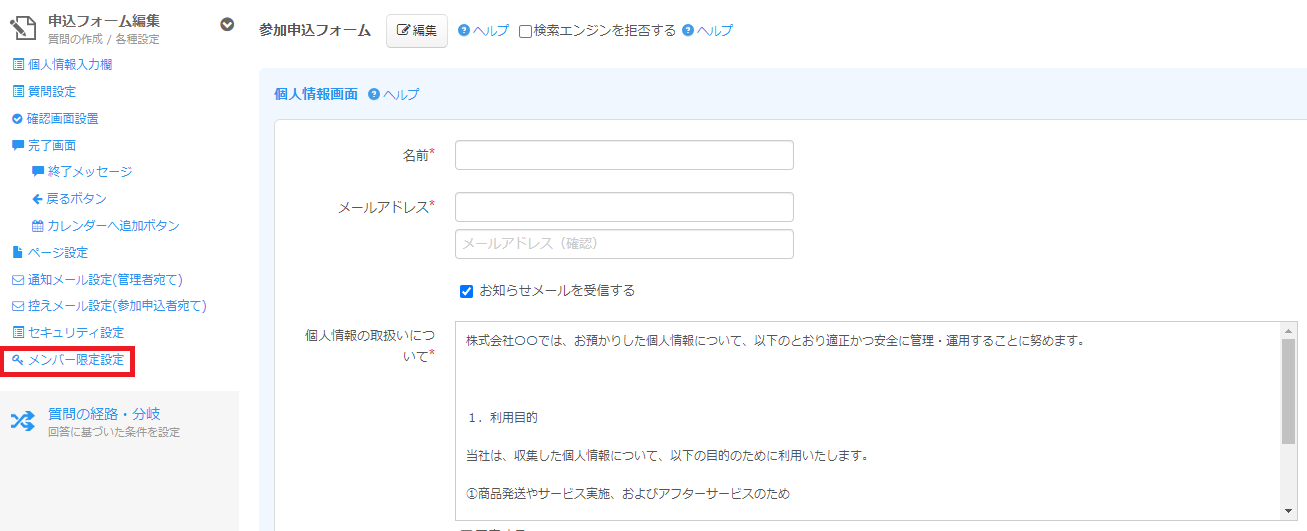Click the privacy policy scrollbar thumb
The width and height of the screenshot is (1307, 531).
1288,390
